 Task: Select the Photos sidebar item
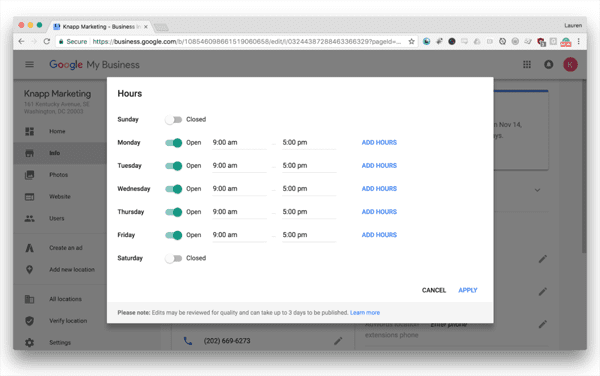(60, 175)
